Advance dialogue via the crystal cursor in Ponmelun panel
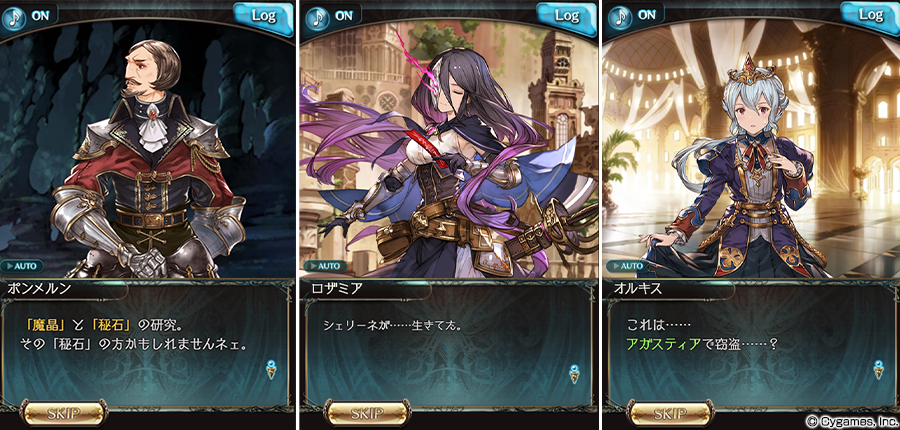900x430 pixels. pos(271,369)
